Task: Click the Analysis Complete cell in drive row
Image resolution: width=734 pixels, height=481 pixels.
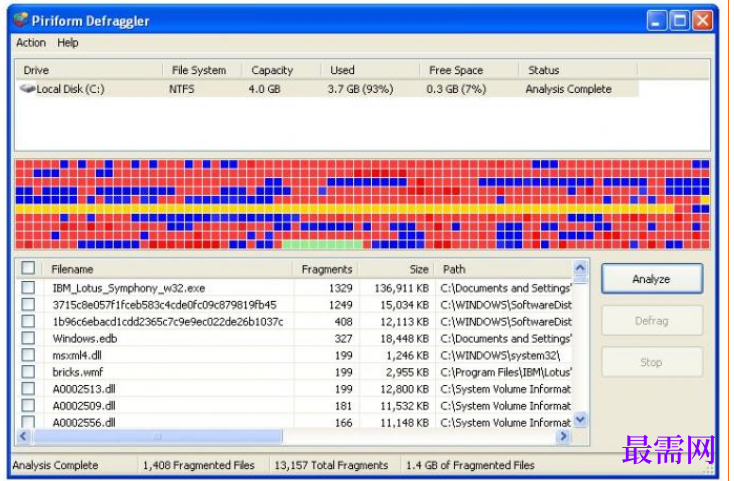Action: click(568, 89)
